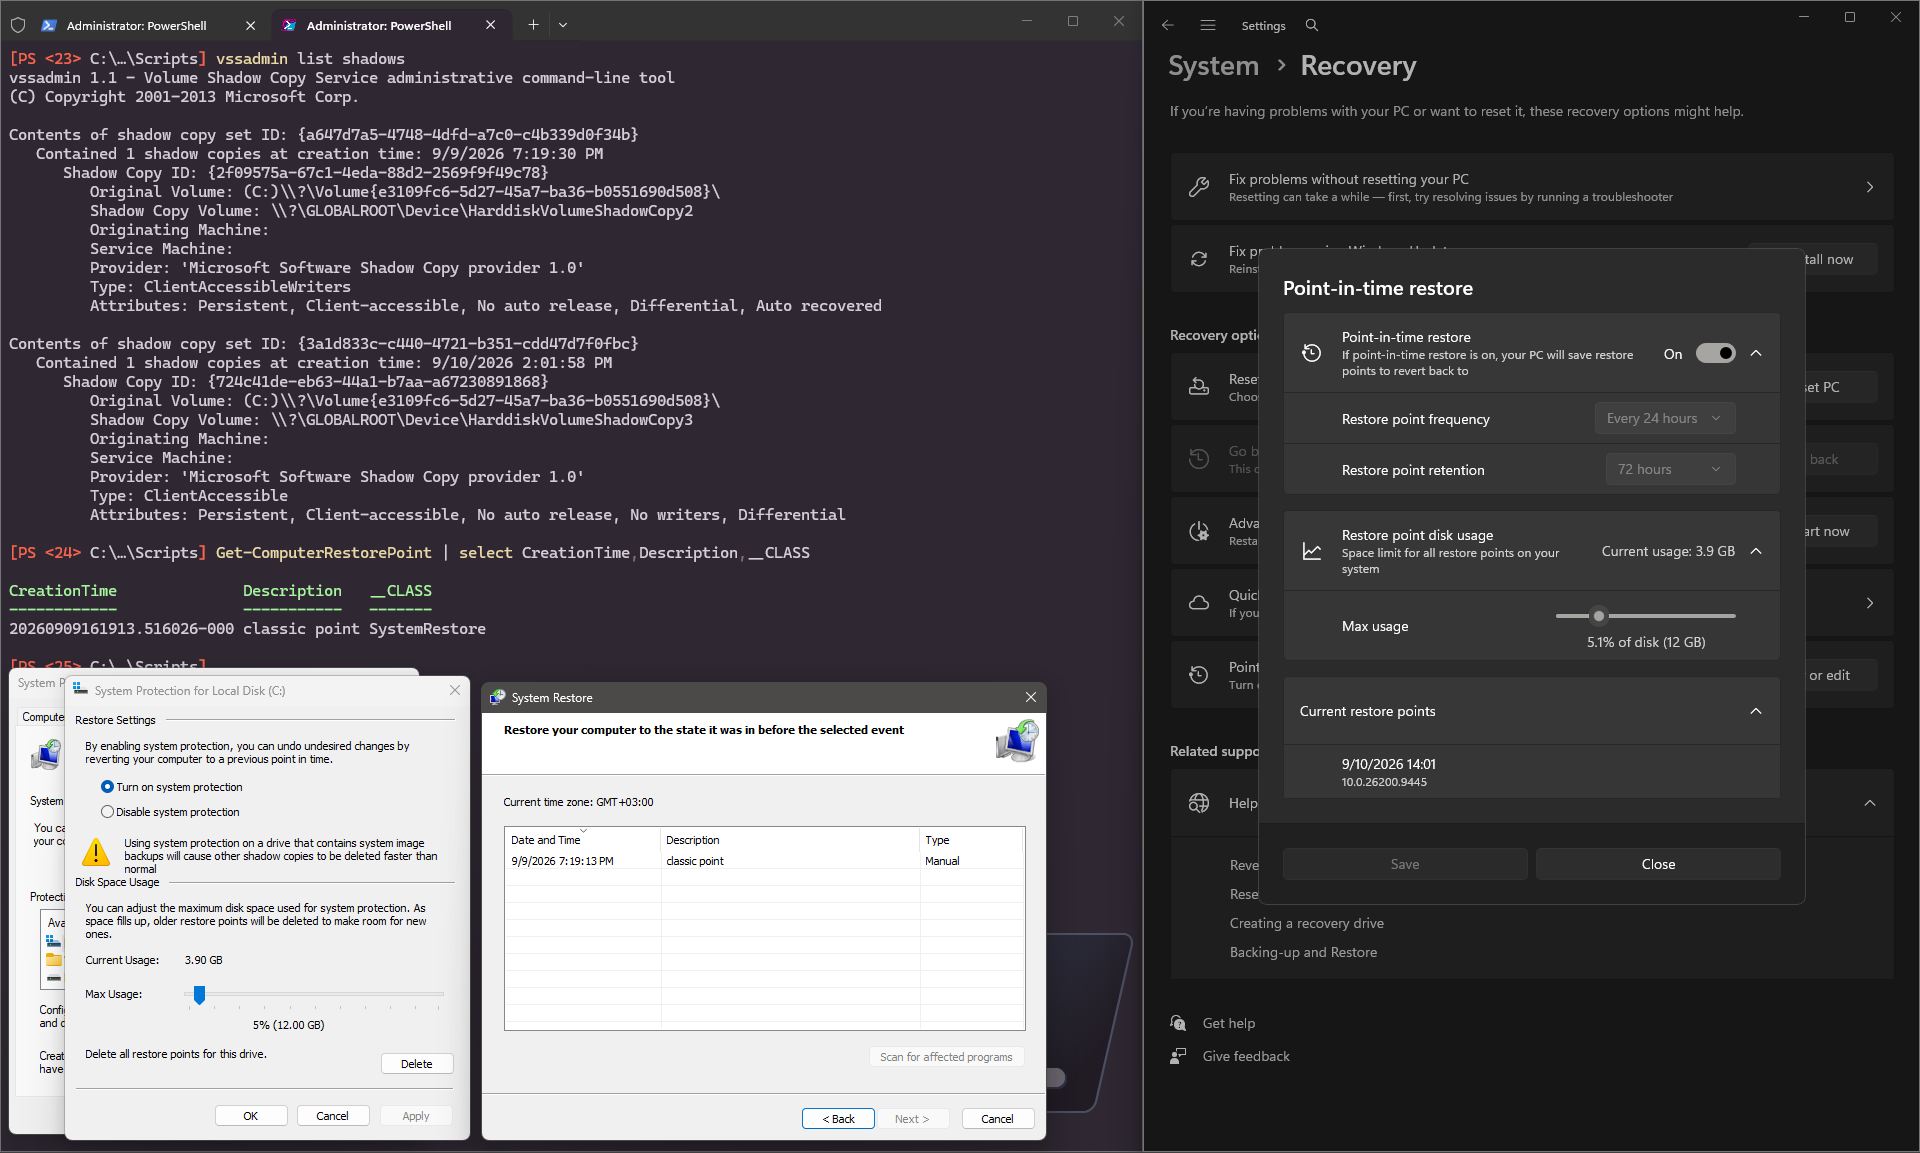Click the Windows Update sync icon
Image resolution: width=1920 pixels, height=1153 pixels.
click(x=1199, y=259)
